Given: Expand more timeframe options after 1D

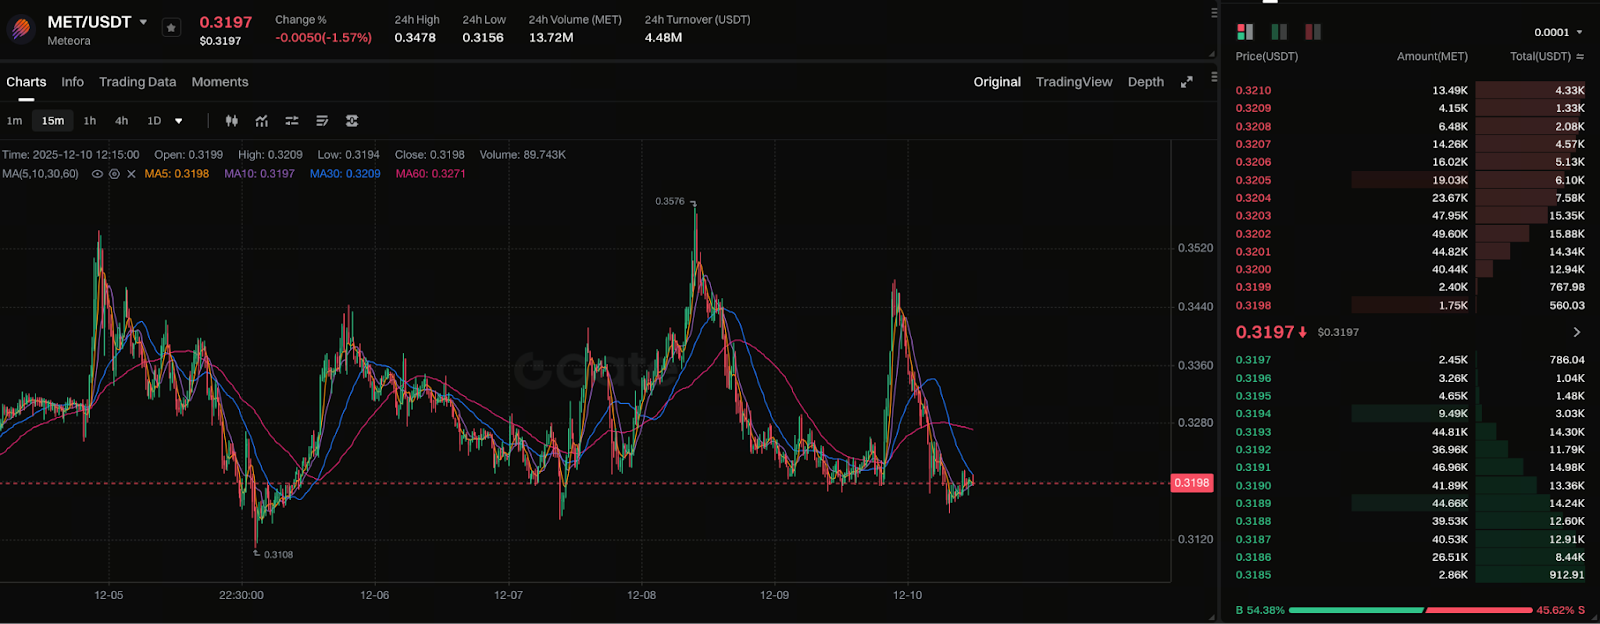Looking at the screenshot, I should click(x=179, y=121).
